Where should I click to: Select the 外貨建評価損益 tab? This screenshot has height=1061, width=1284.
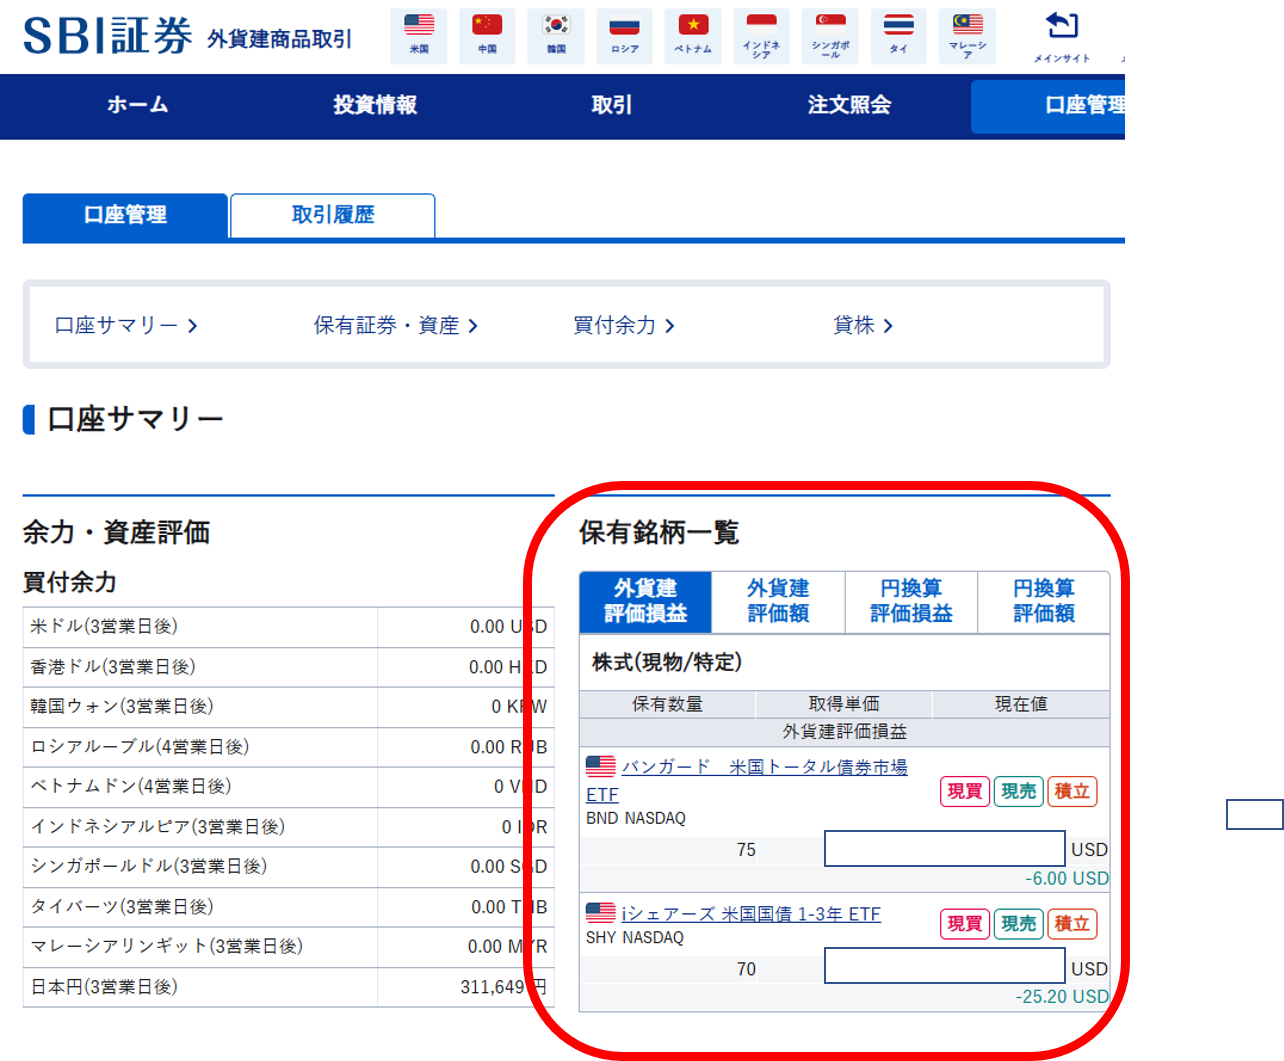pos(646,601)
